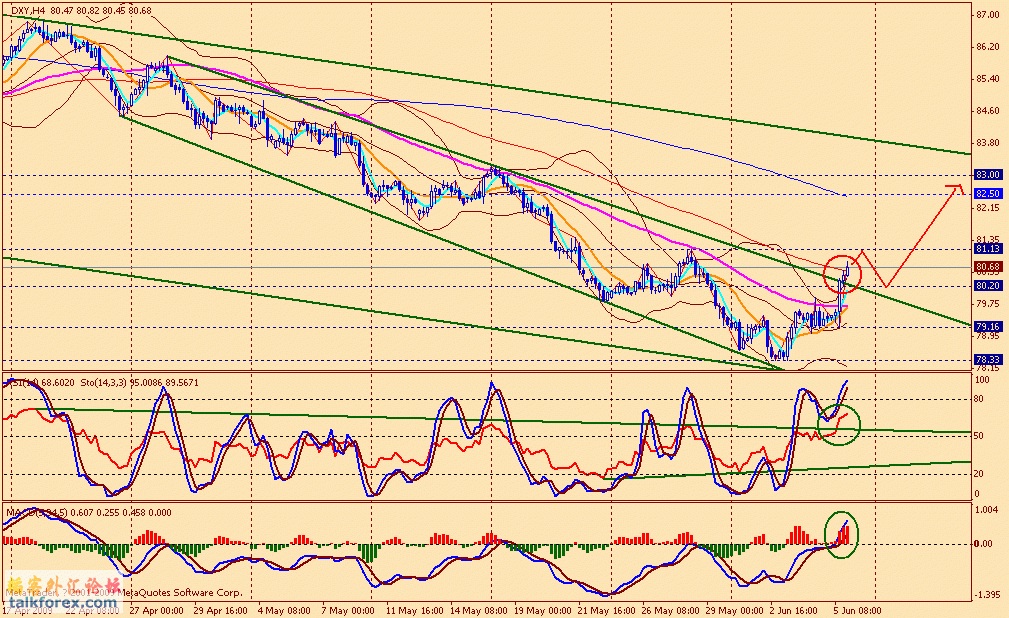Viewport: 1009px width, 618px height.
Task: Click the 27 Apr 00:00 date label
Action: (x=156, y=610)
